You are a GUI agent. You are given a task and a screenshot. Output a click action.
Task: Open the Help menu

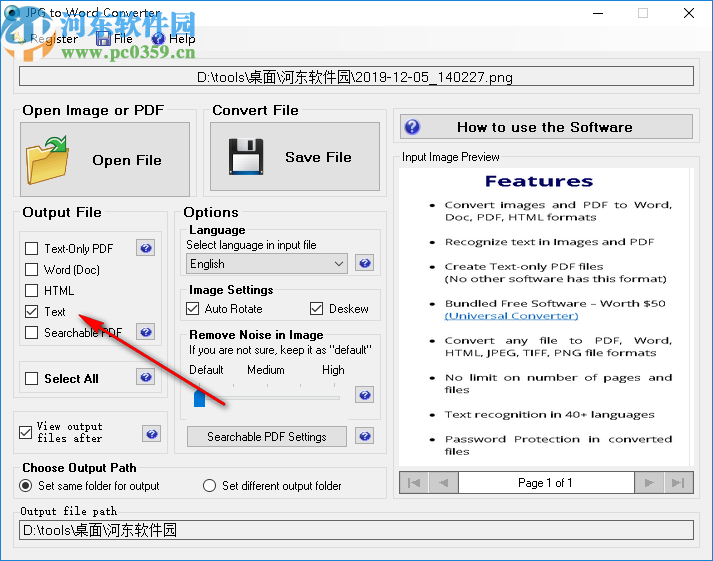[x=174, y=39]
